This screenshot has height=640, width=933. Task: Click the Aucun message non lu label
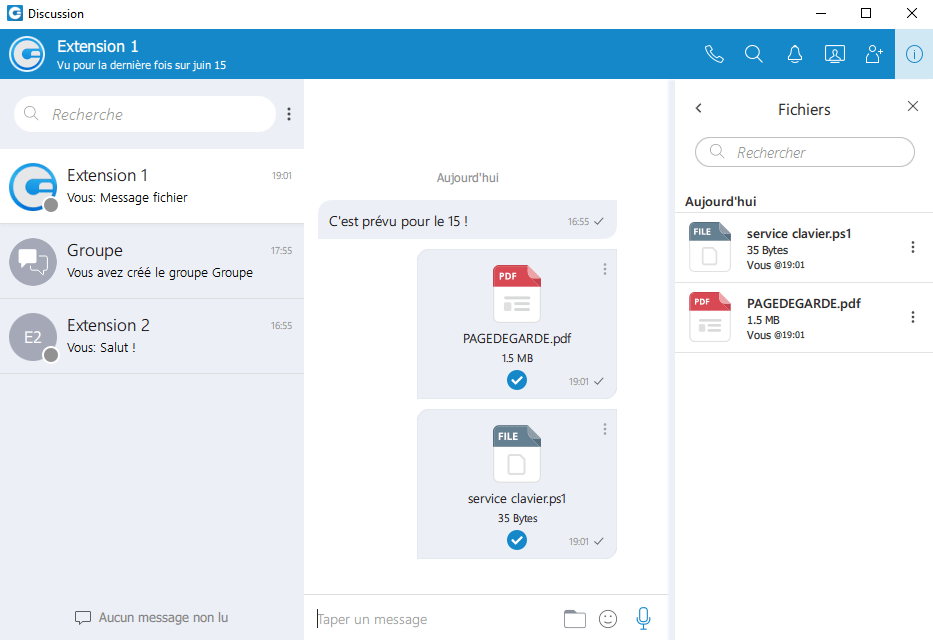[x=163, y=617]
